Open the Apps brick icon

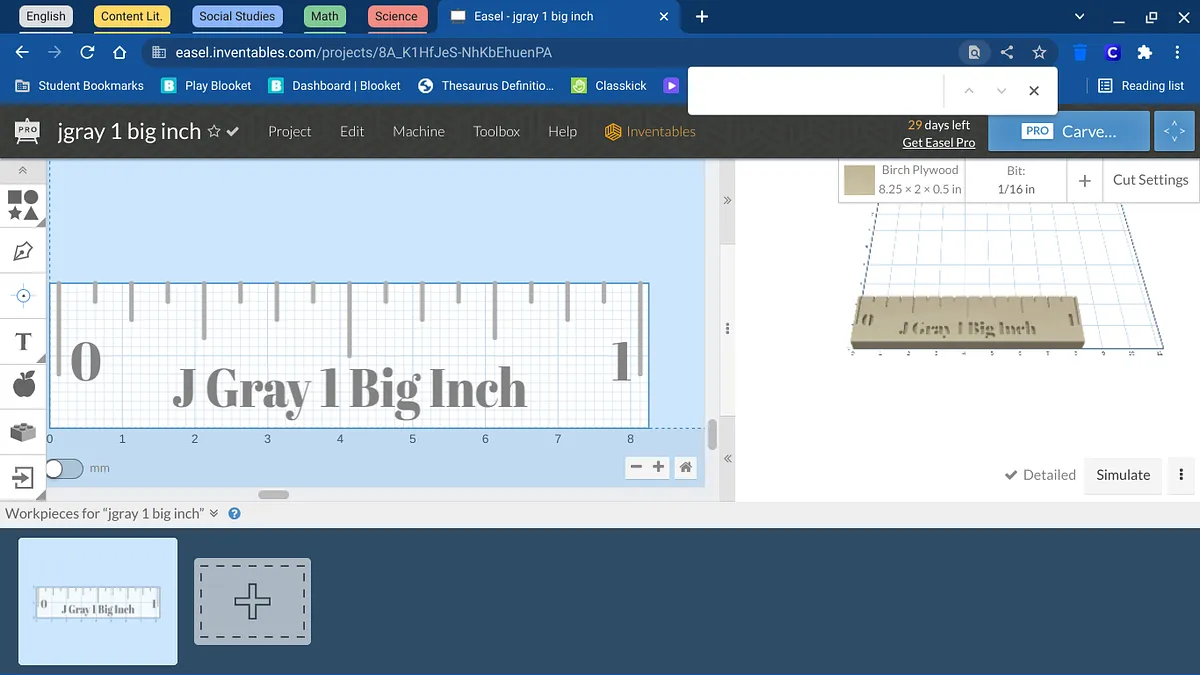(23, 432)
